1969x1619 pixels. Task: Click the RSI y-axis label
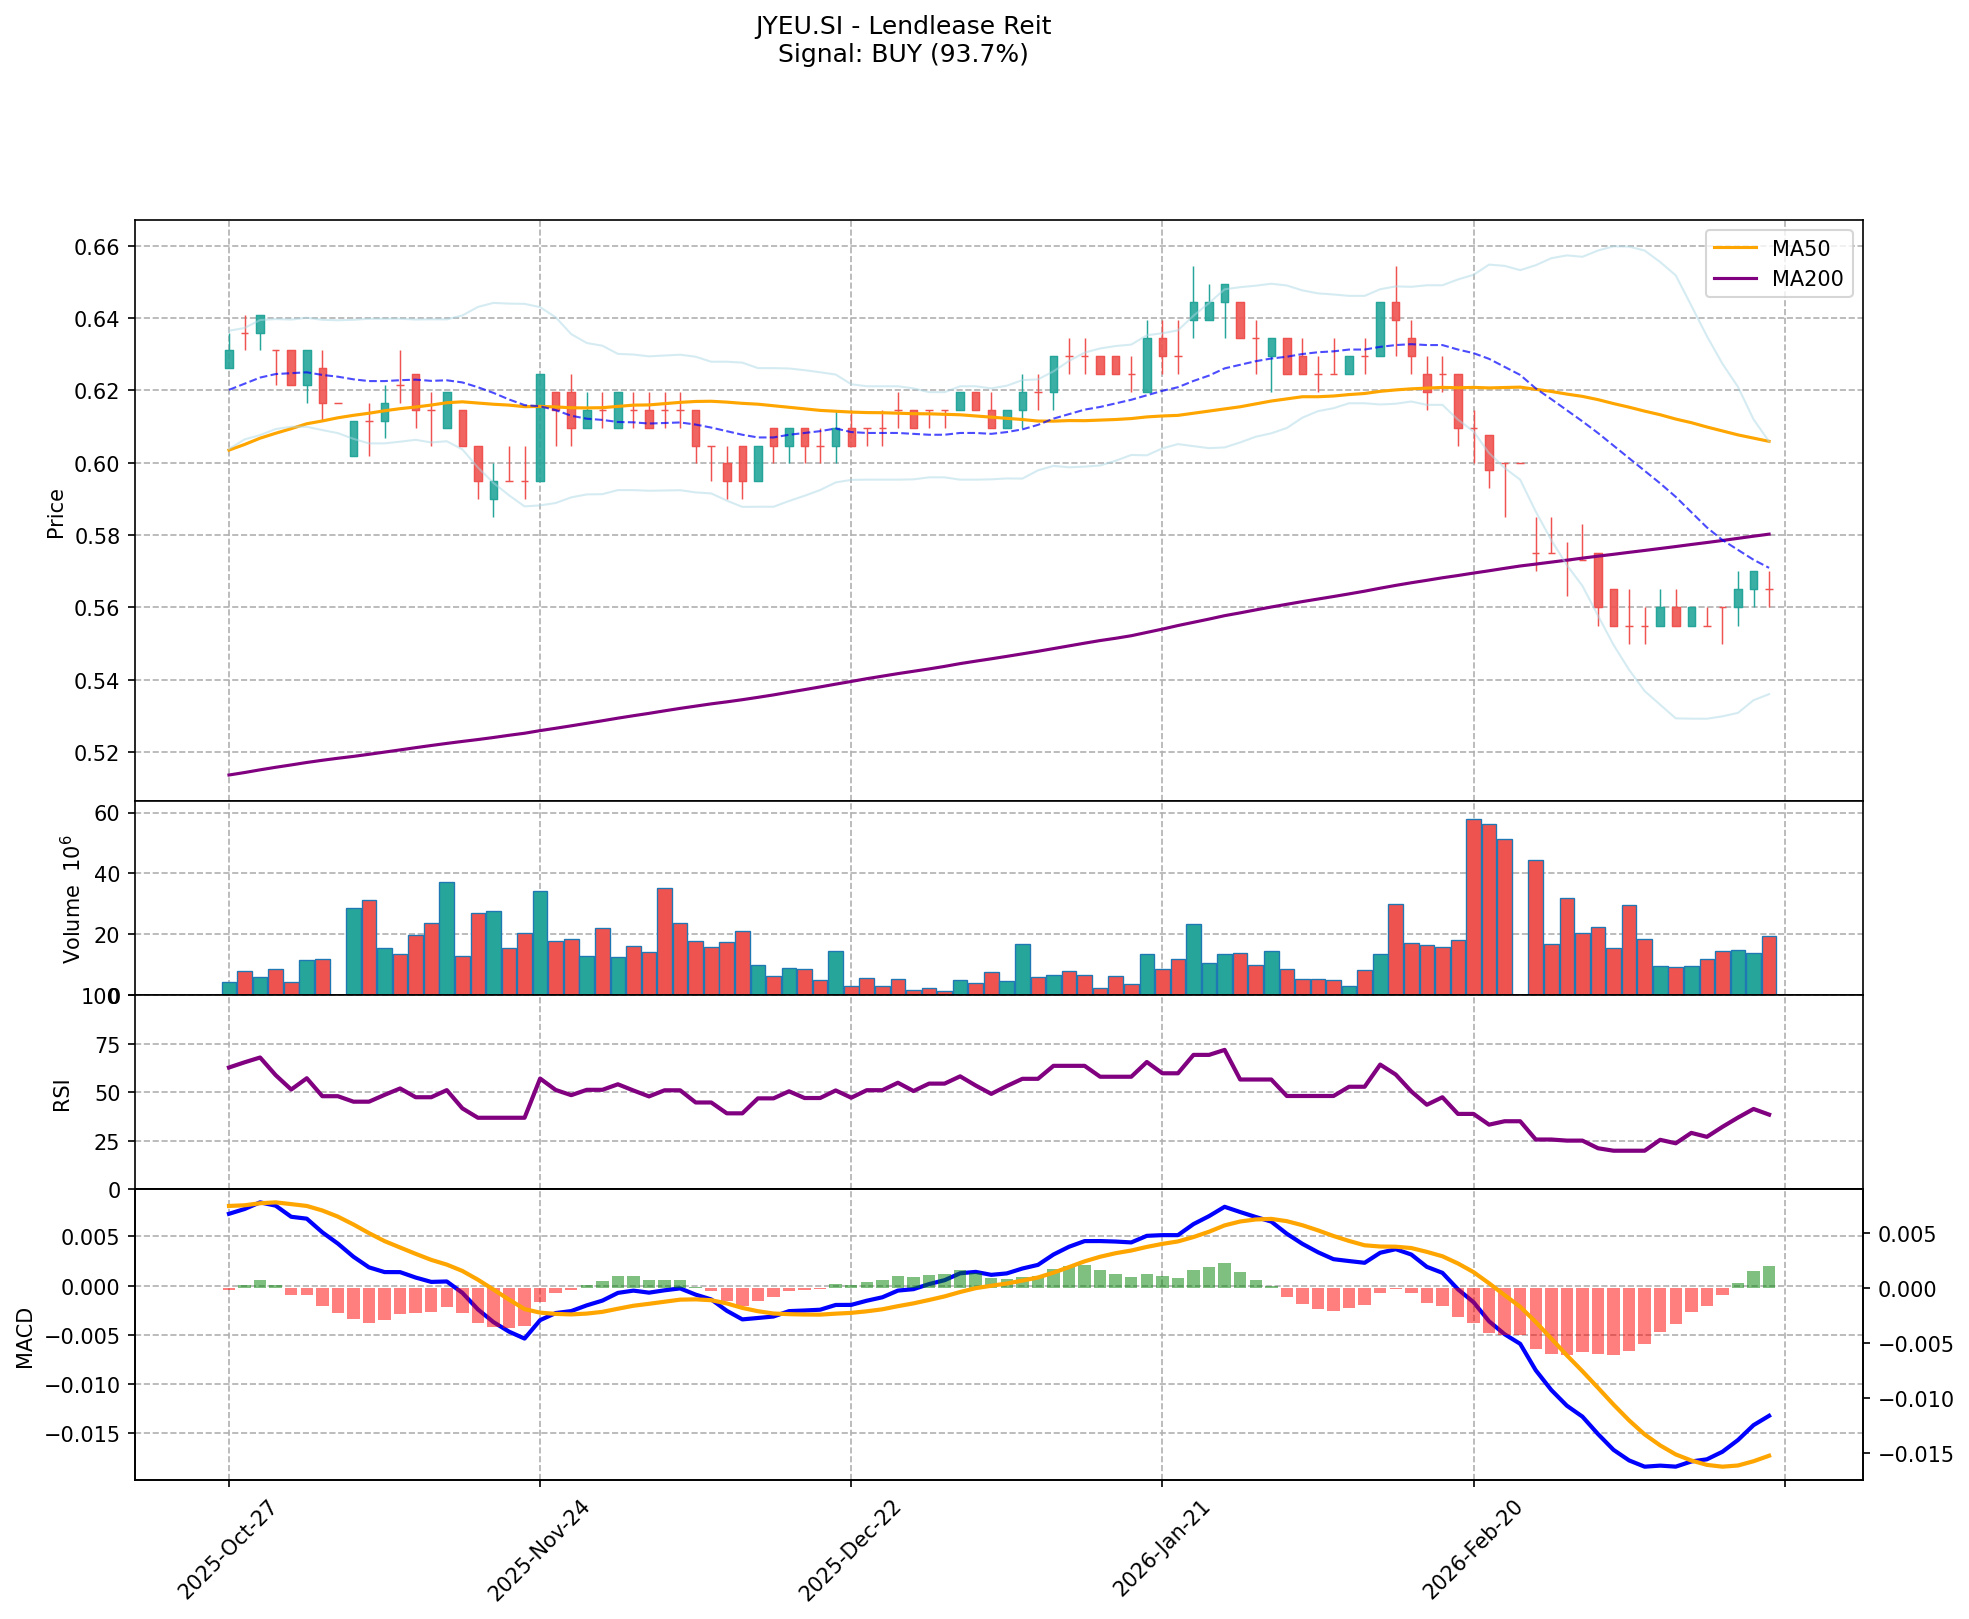[62, 1094]
